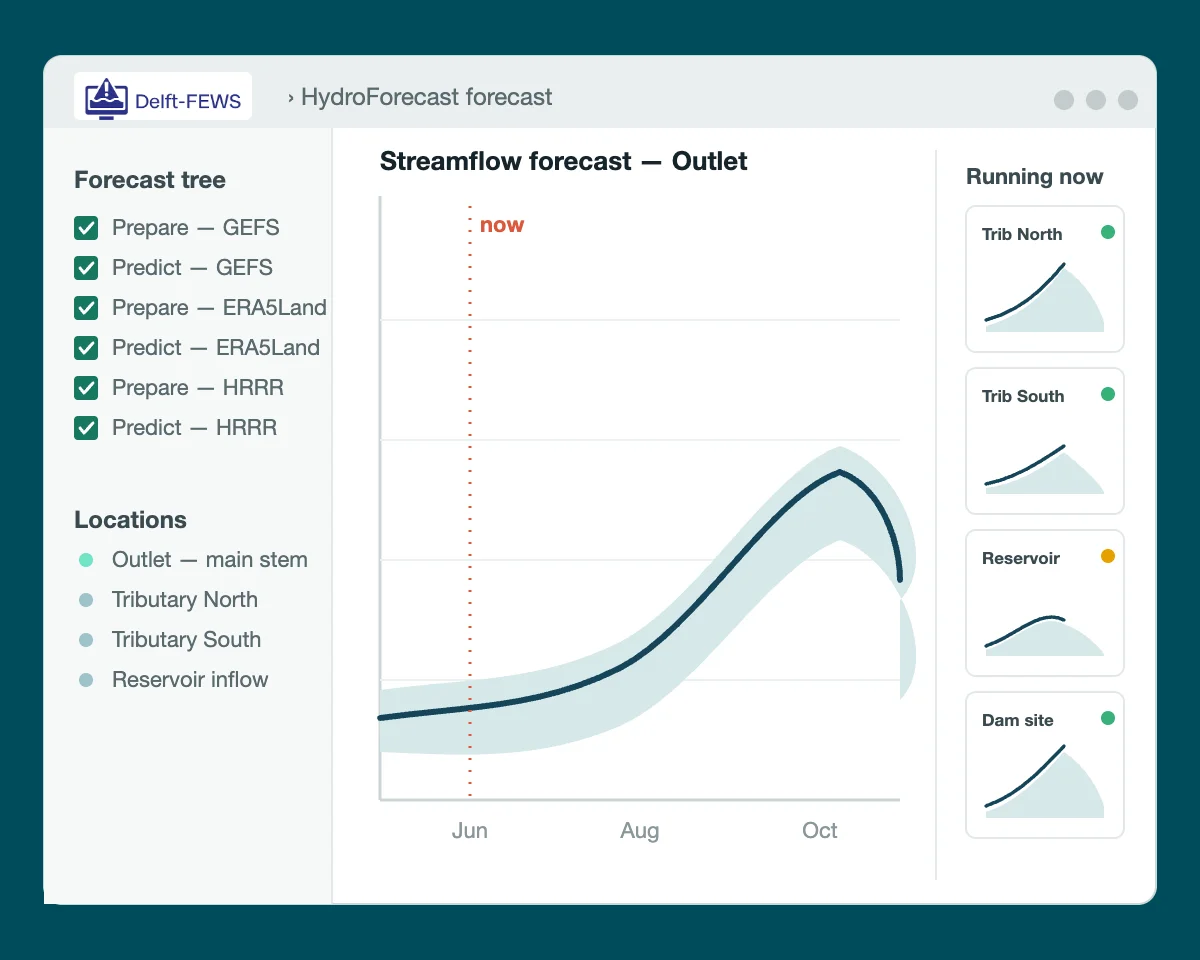Select Tributary South in Locations list

(186, 640)
